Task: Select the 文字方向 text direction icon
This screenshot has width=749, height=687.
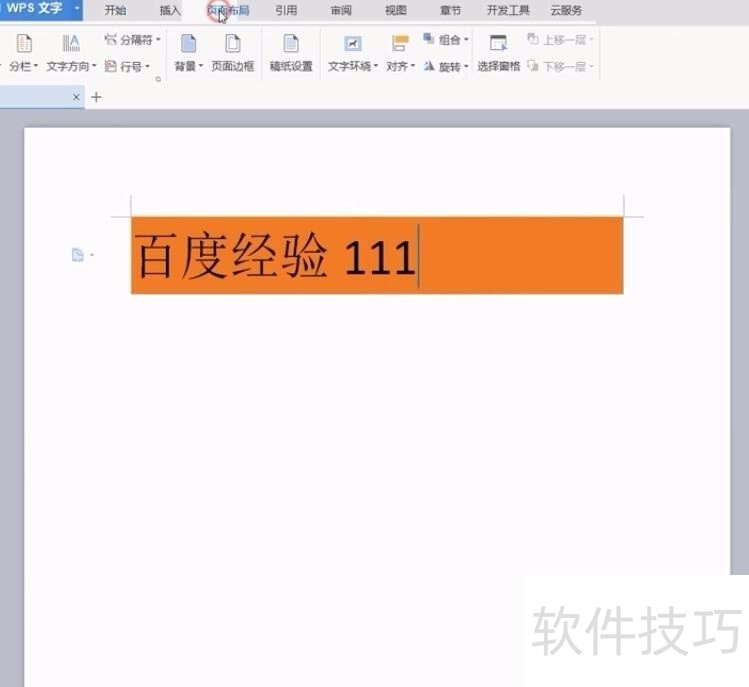Action: pyautogui.click(x=71, y=44)
